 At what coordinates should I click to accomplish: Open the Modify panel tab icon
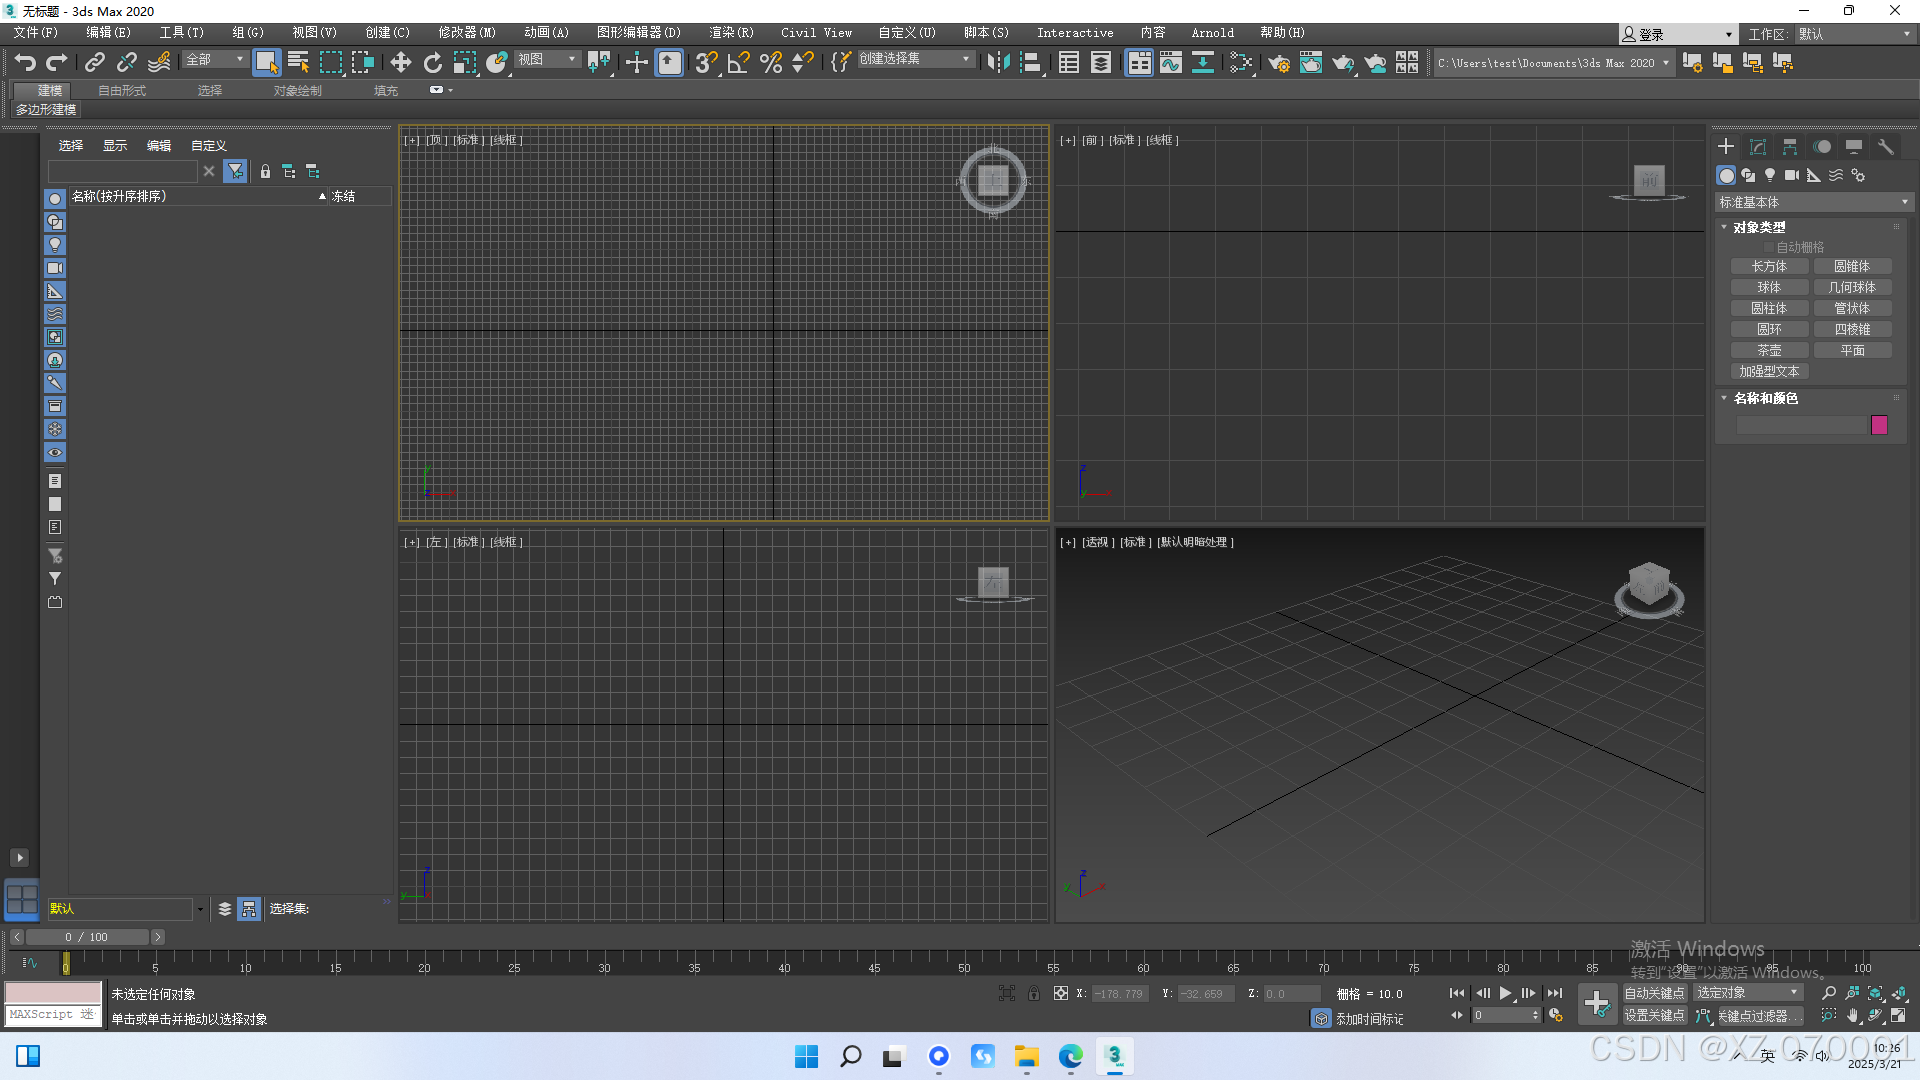click(1758, 147)
